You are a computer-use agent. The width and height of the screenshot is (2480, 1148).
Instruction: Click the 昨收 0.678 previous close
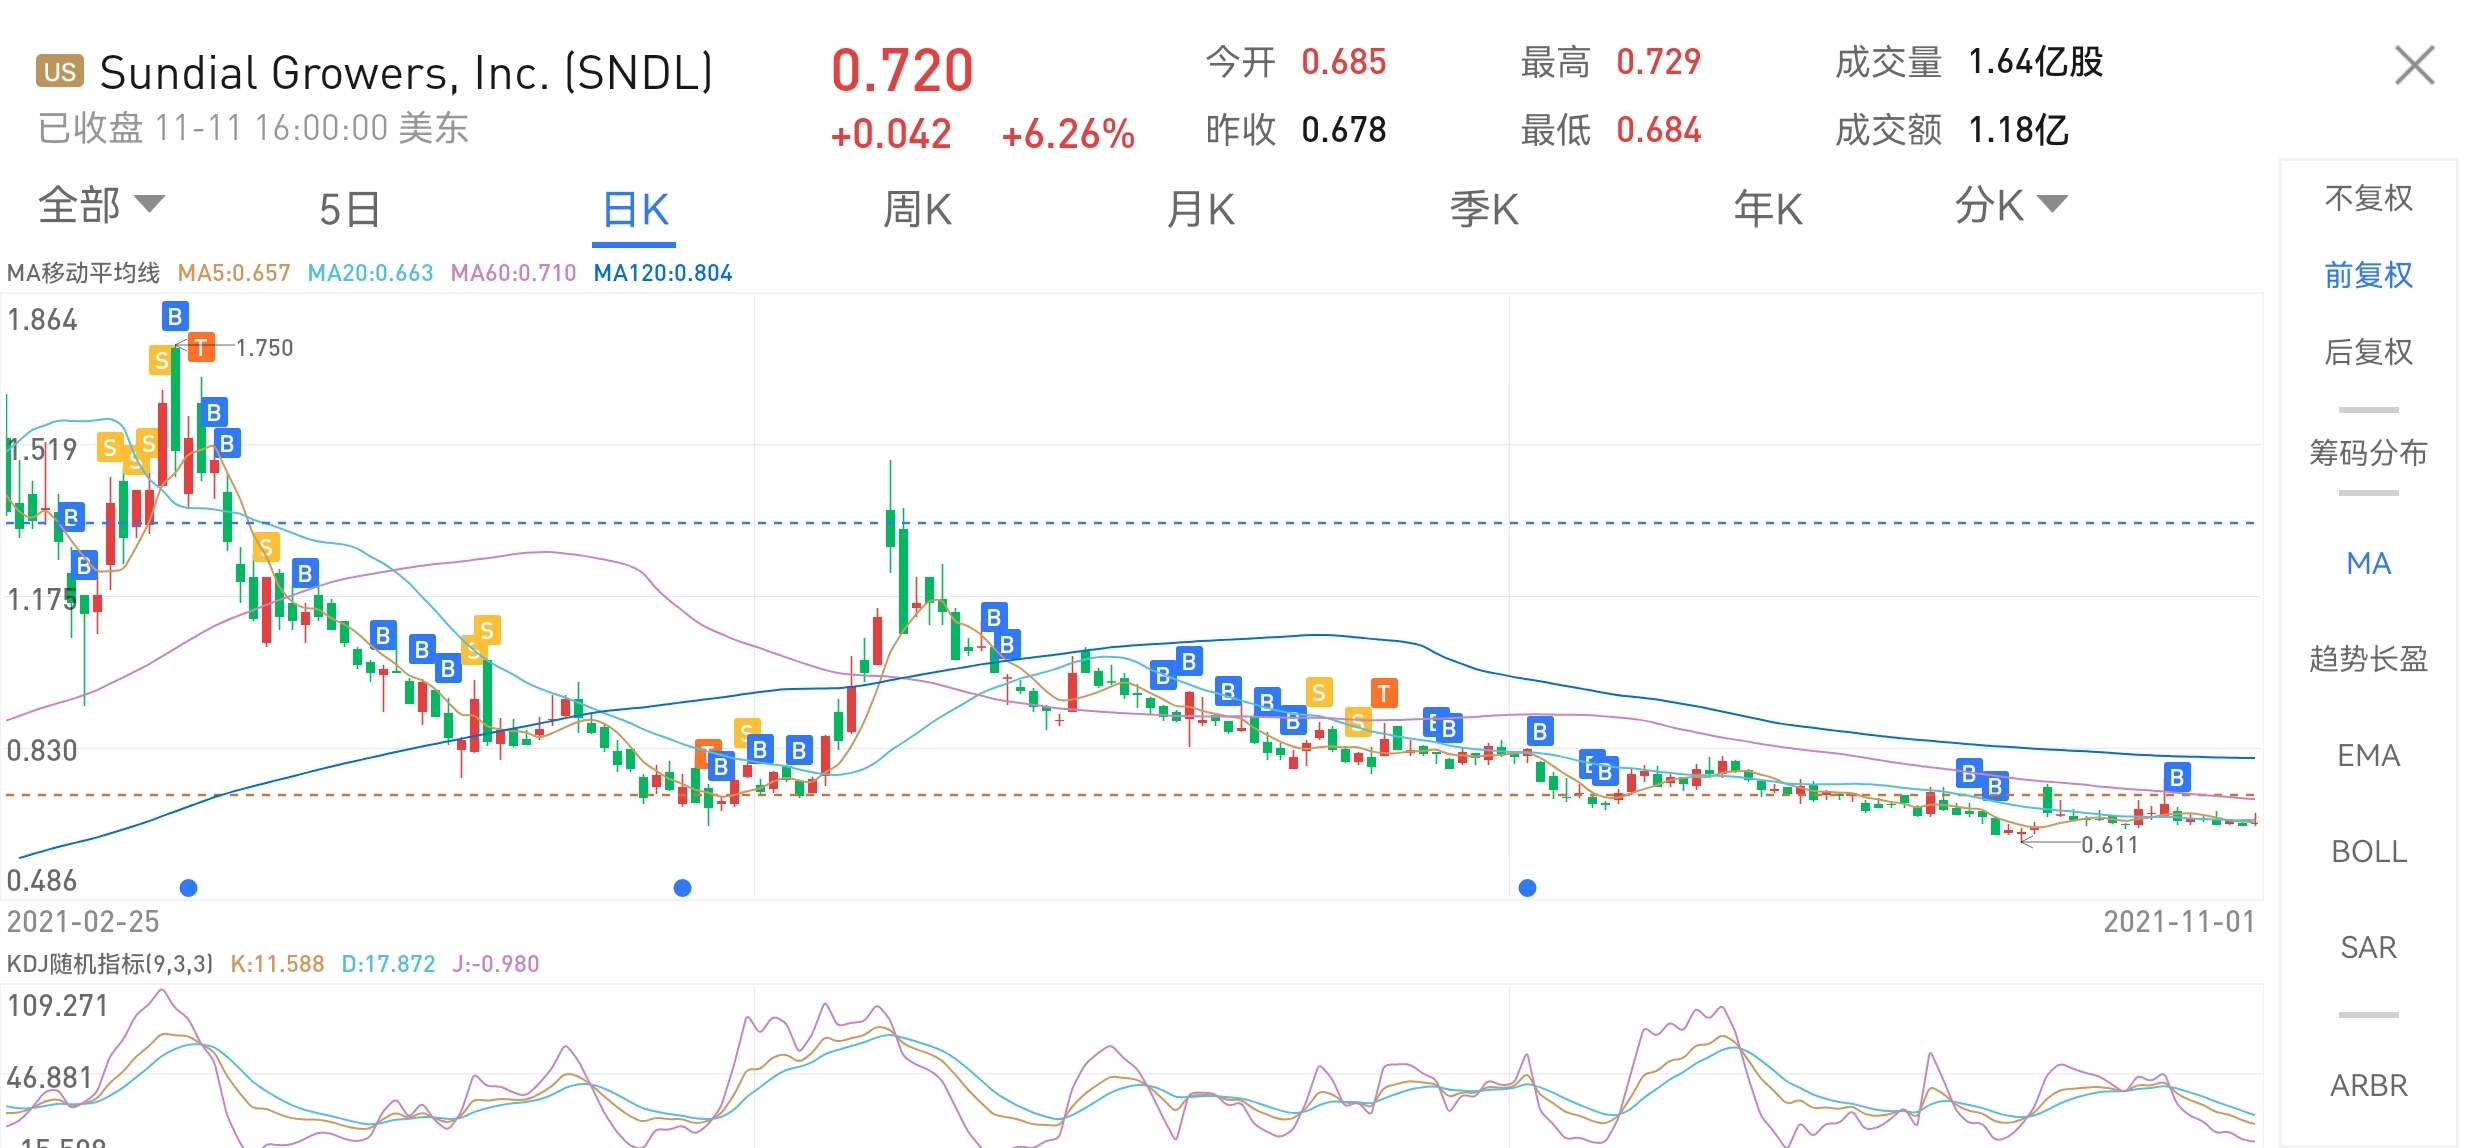point(1296,130)
